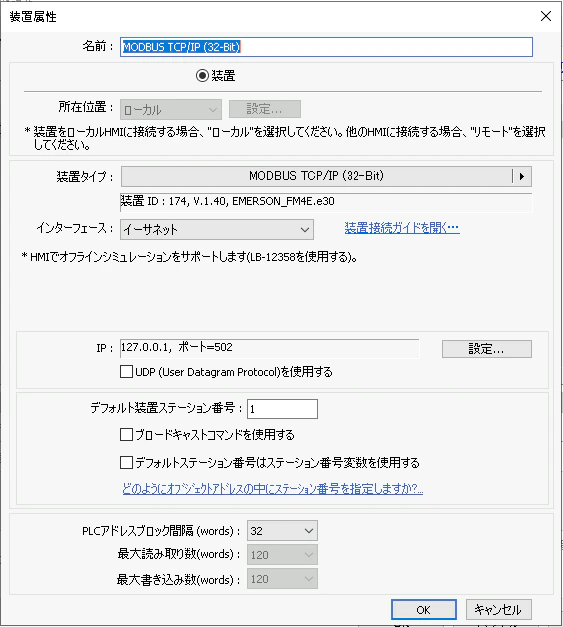Click the デフォルト装置ステーション番号 field

pyautogui.click(x=282, y=409)
